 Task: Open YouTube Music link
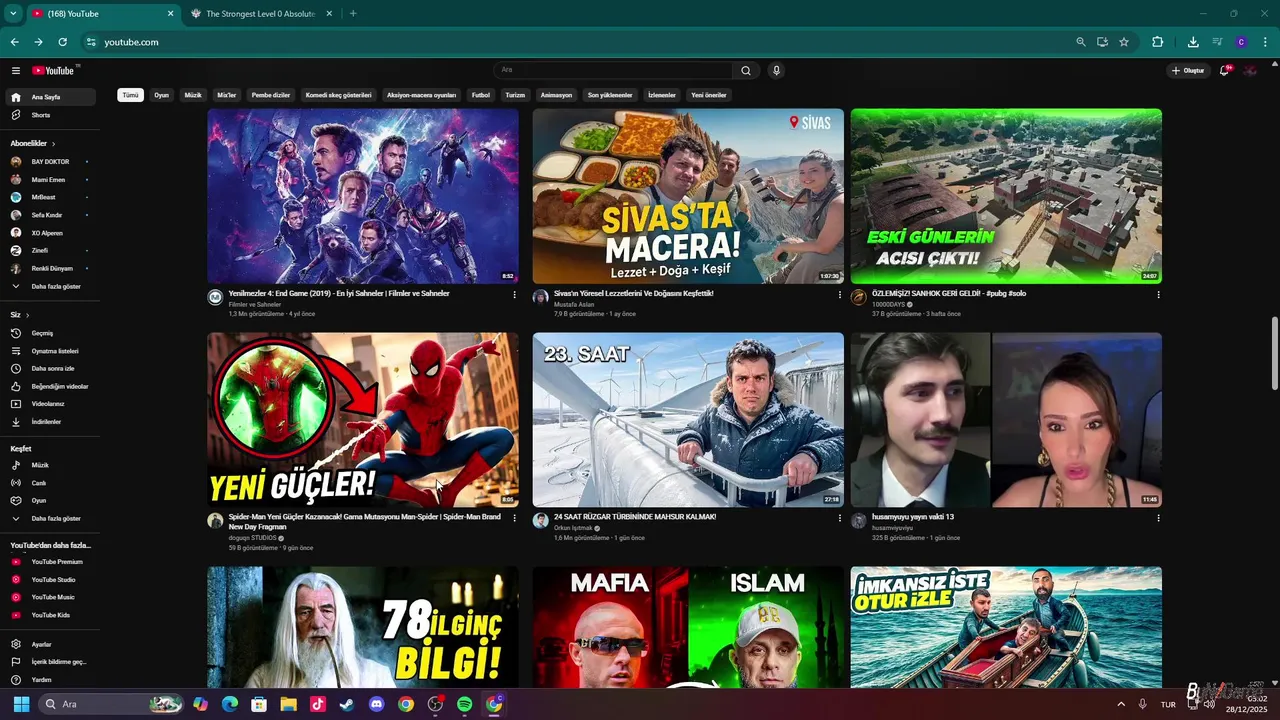(52, 597)
